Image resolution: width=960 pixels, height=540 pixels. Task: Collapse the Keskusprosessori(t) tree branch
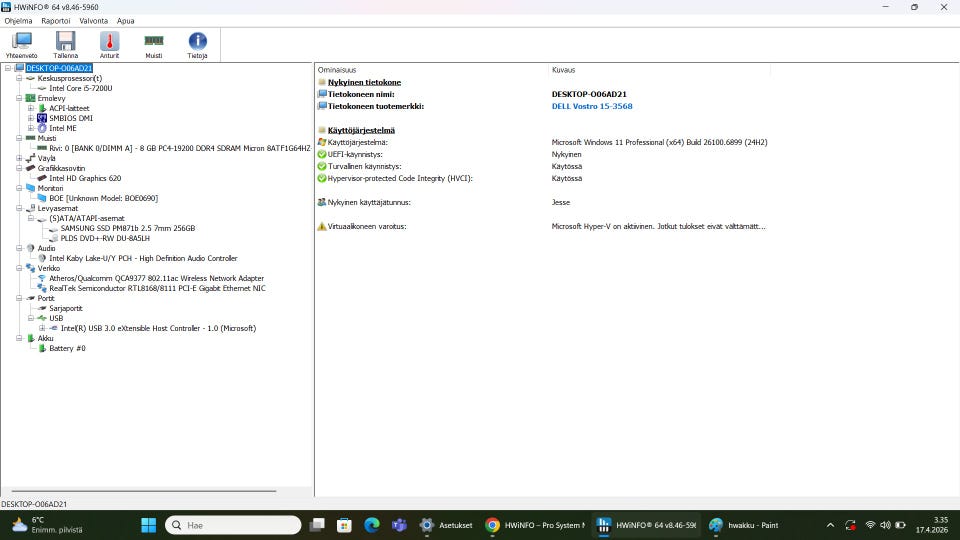click(19, 78)
